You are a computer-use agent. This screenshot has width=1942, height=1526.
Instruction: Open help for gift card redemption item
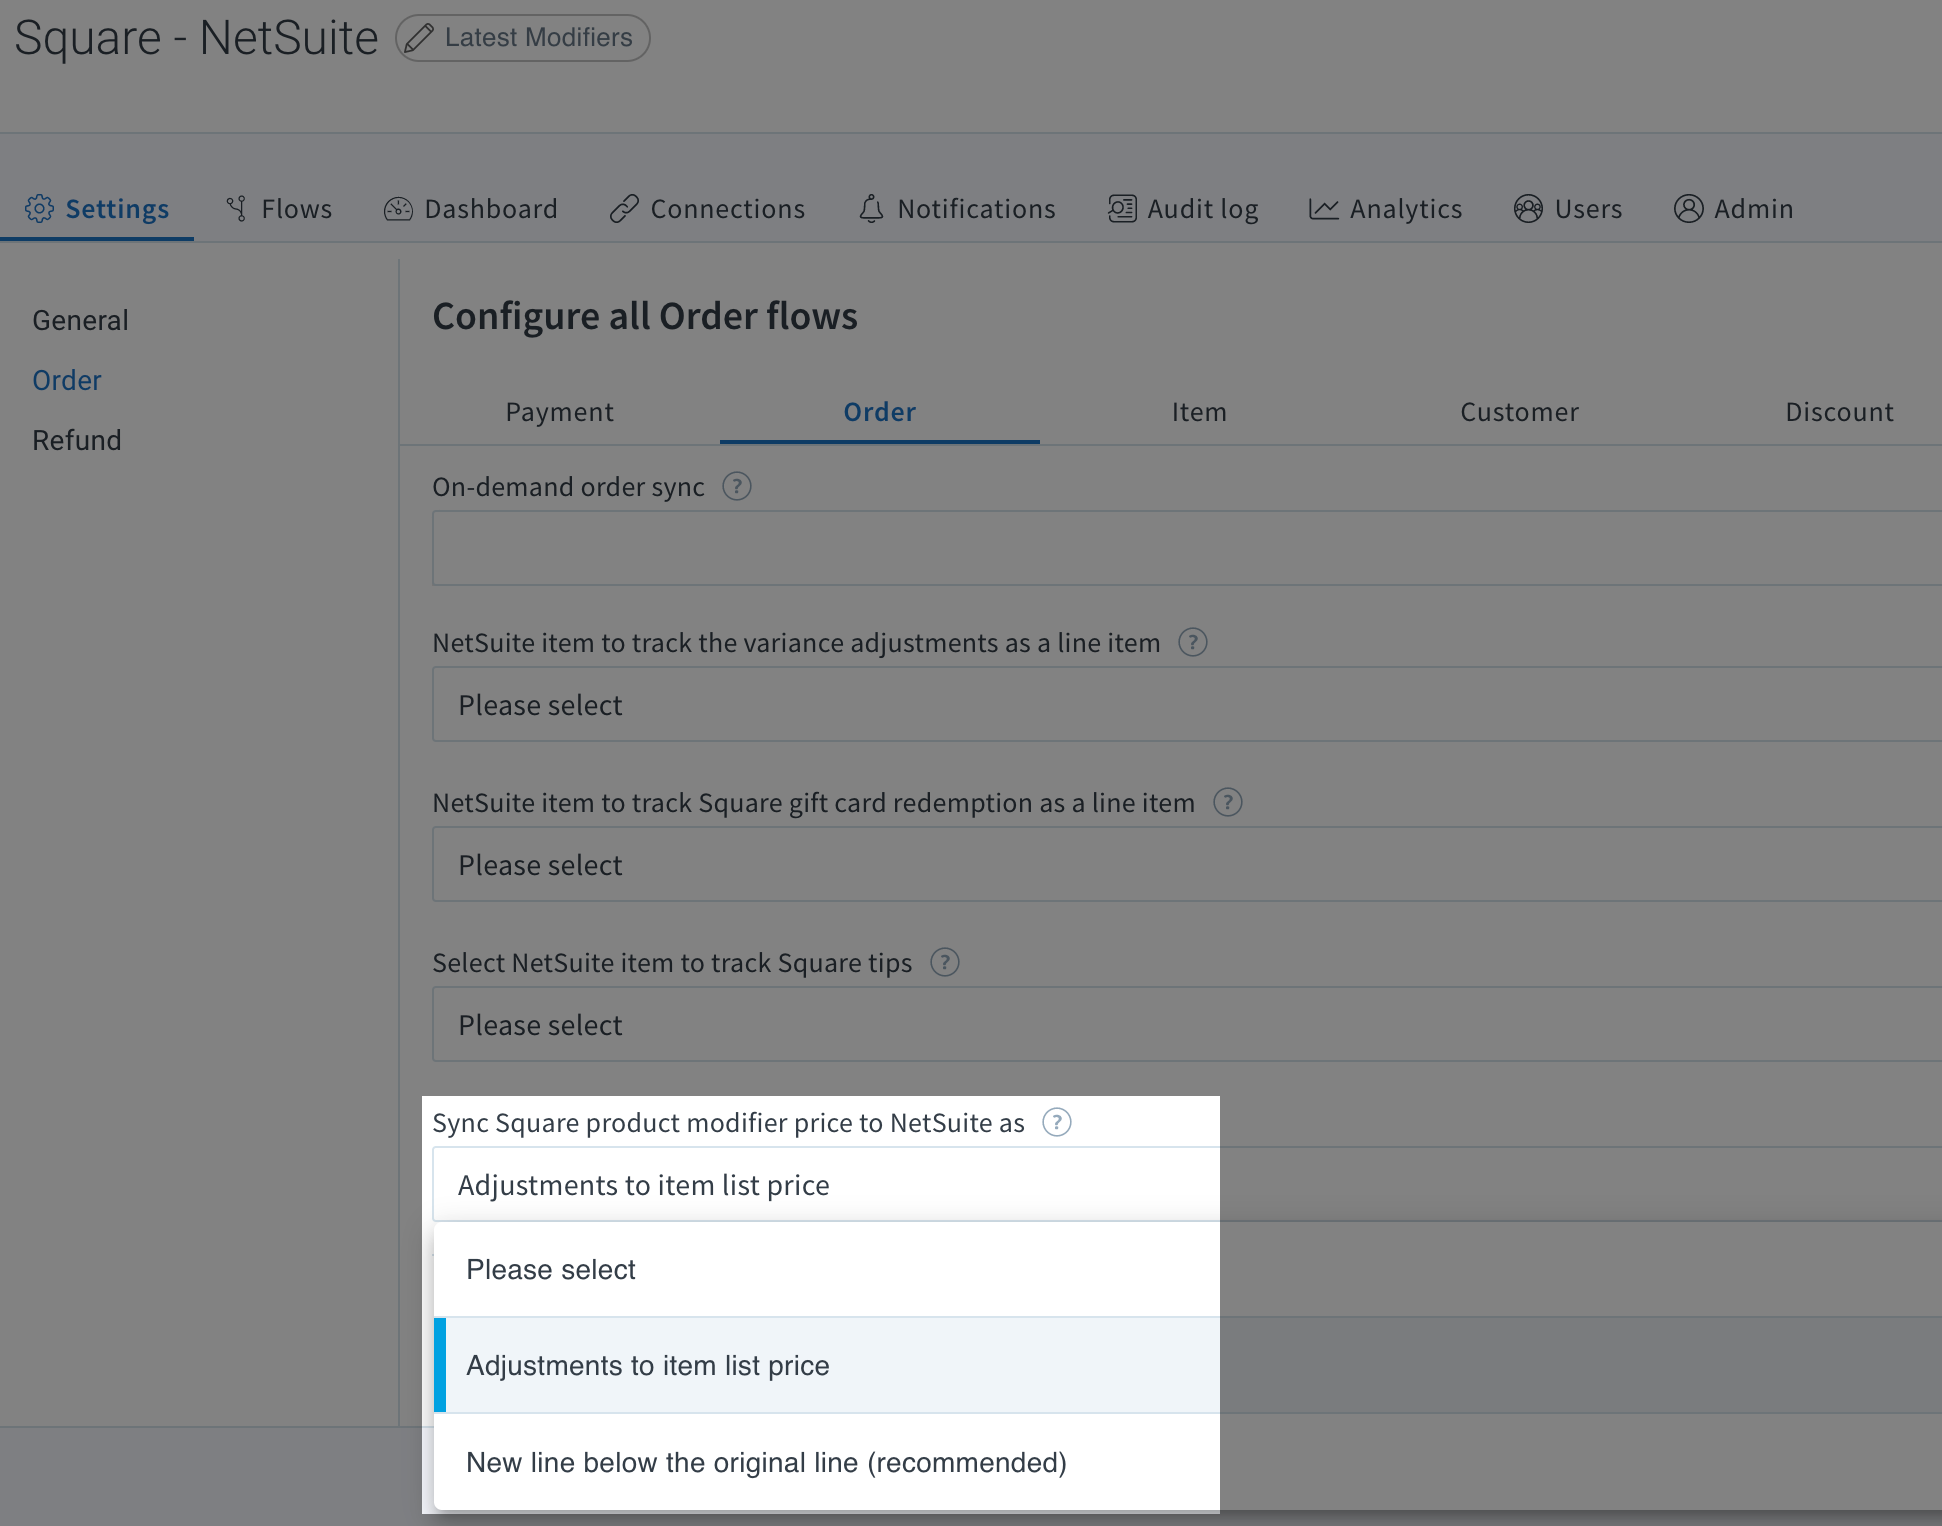1228,803
